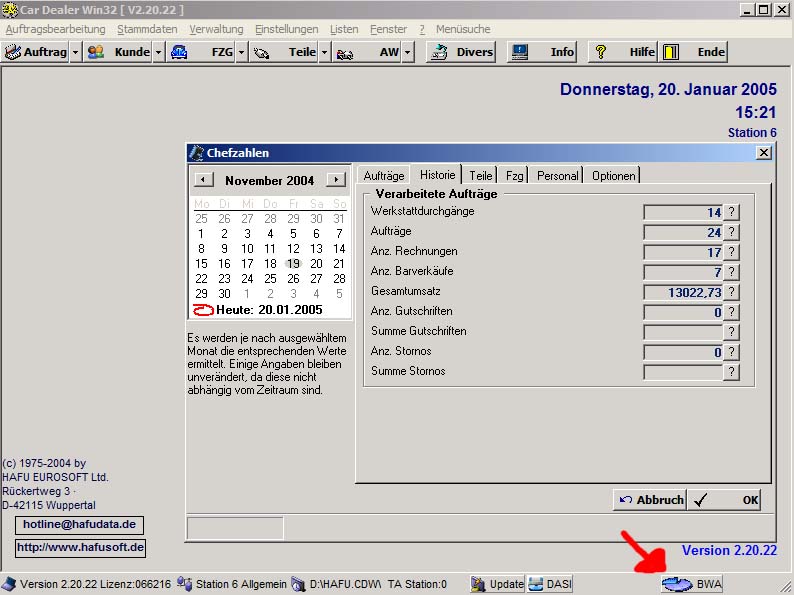Go to next month in calendar

click(x=336, y=180)
